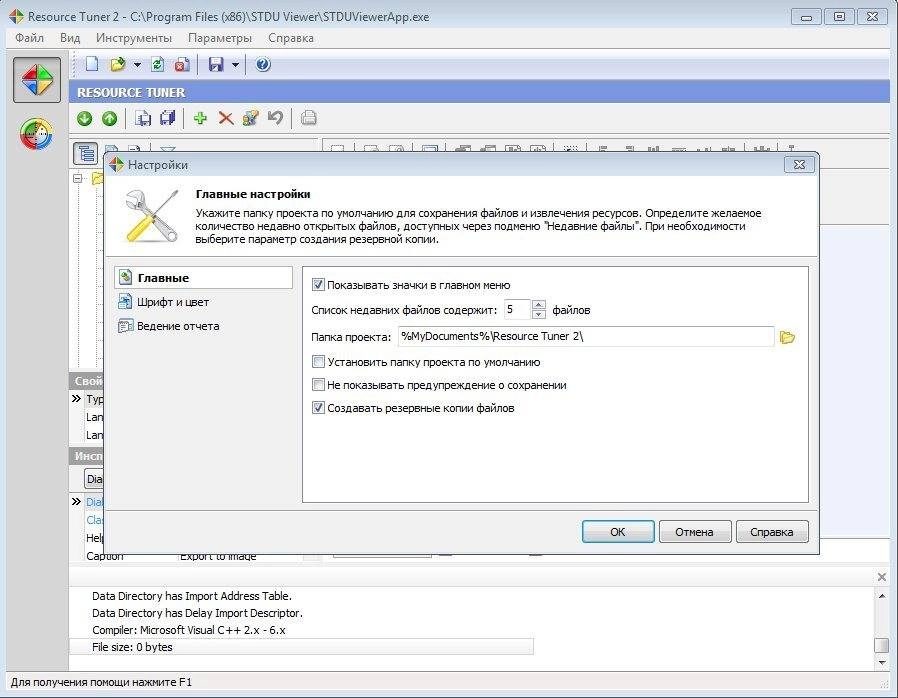Click the tree view mode icon
Image resolution: width=898 pixels, height=698 pixels.
coord(85,153)
